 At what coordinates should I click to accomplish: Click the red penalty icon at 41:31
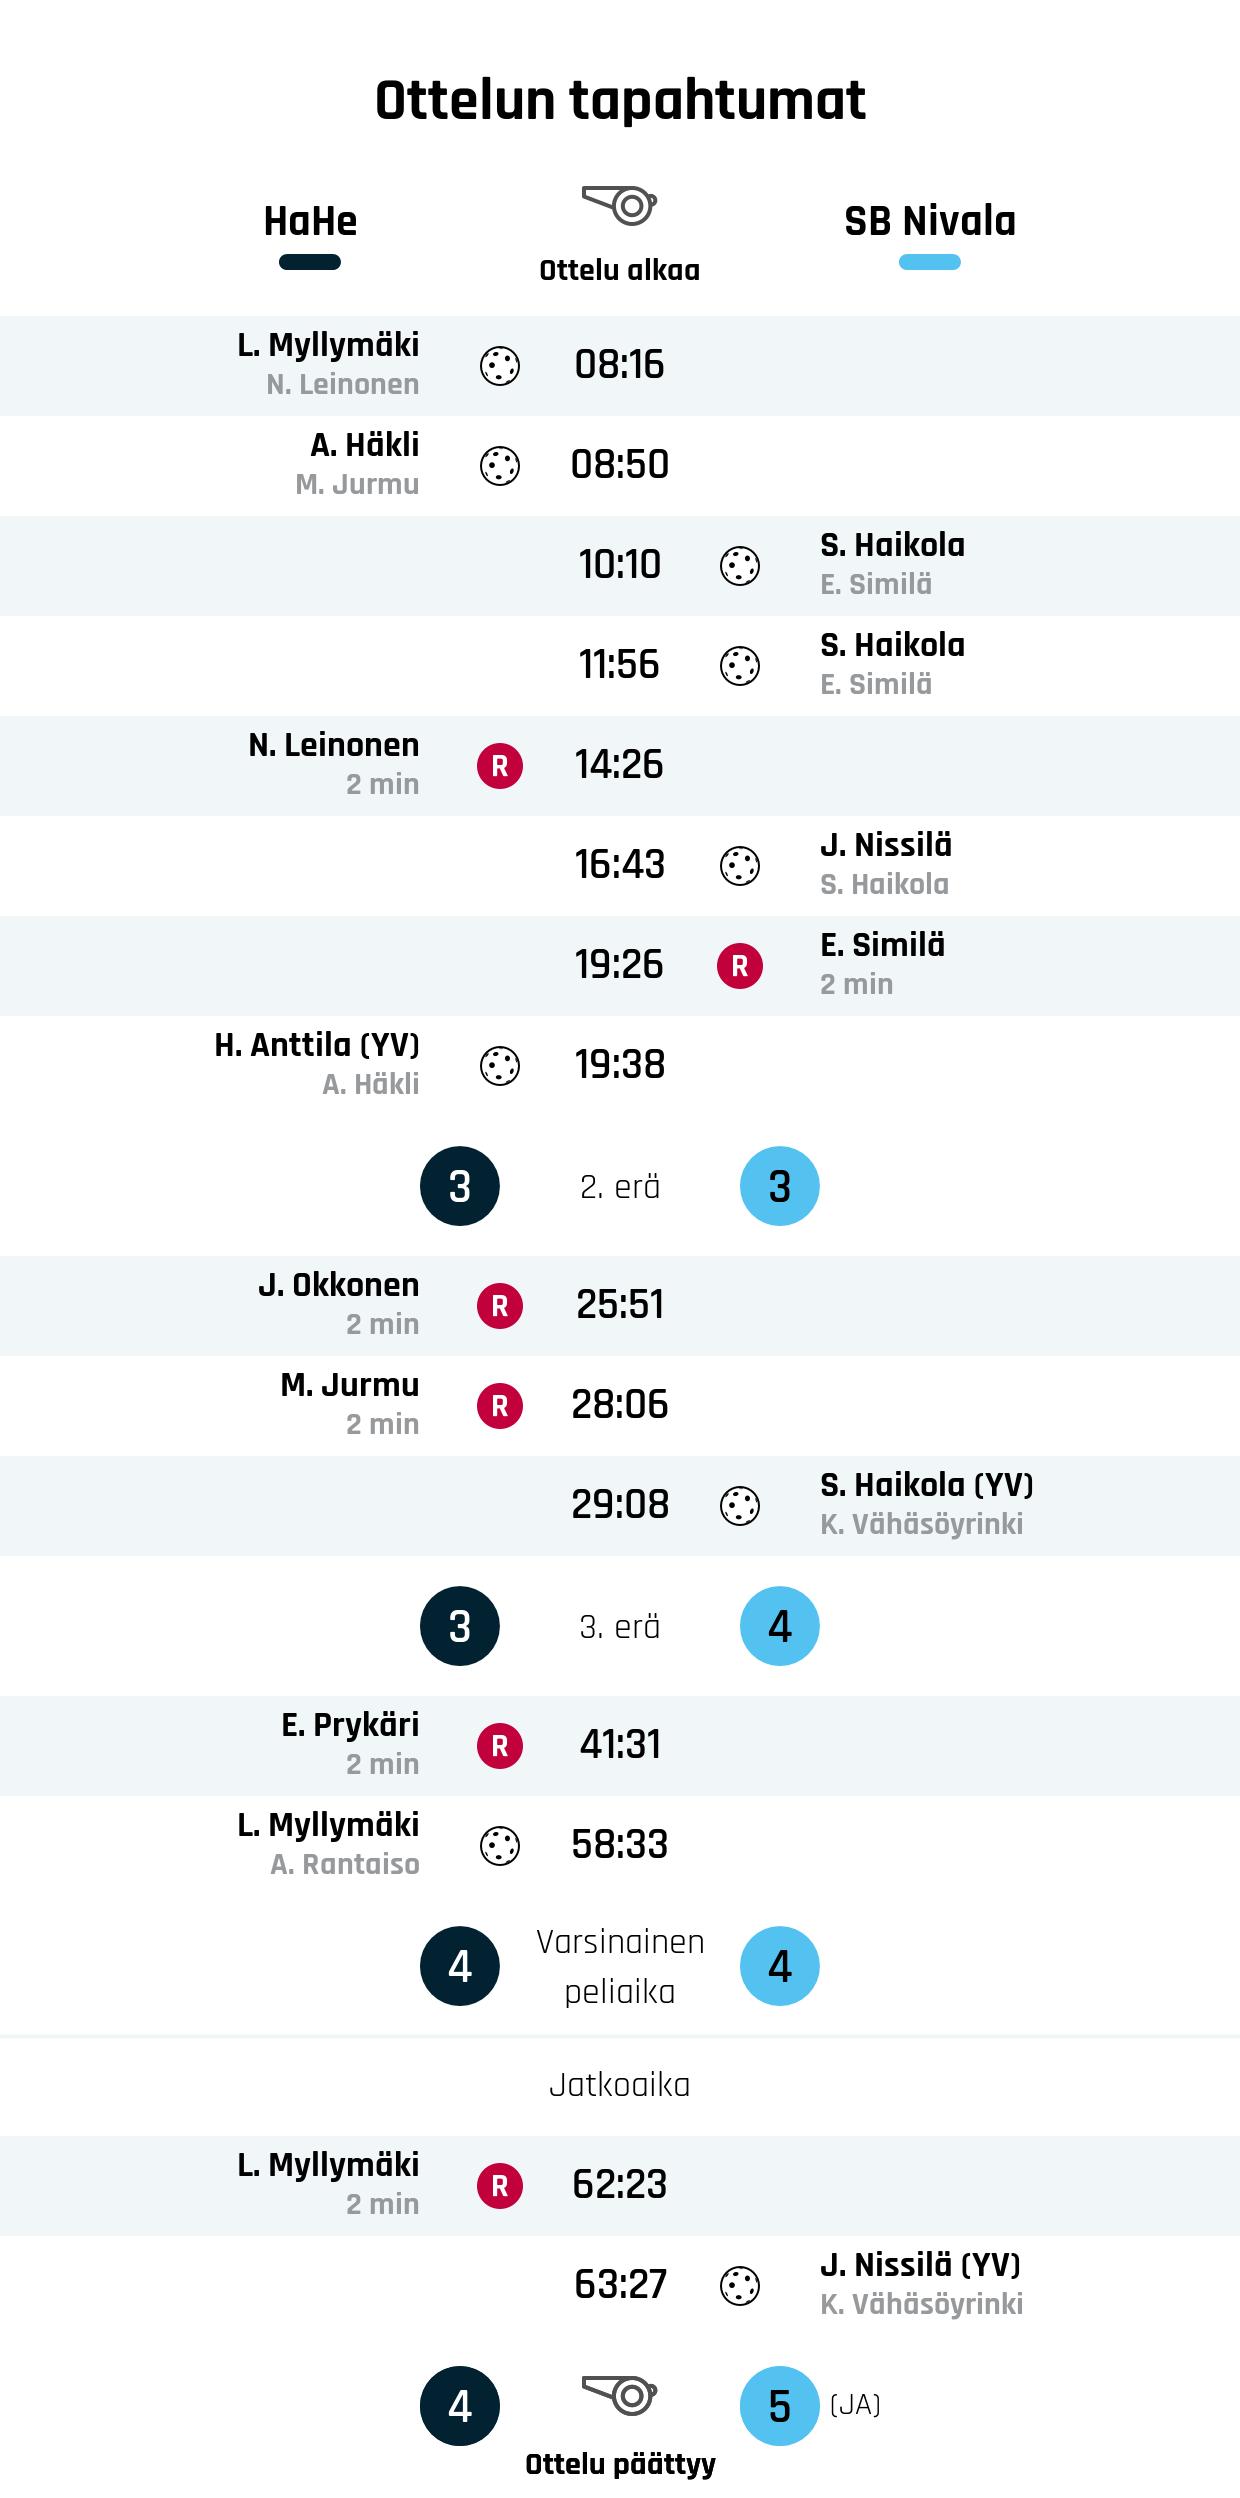pos(500,1746)
